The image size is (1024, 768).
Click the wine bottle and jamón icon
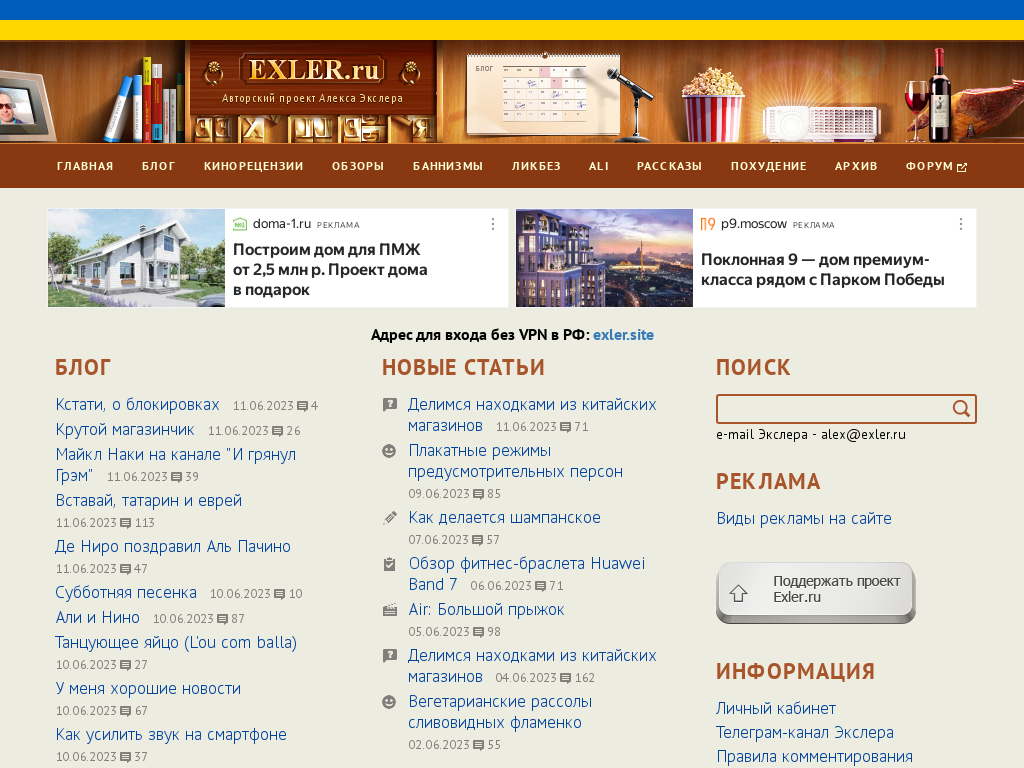coord(964,95)
